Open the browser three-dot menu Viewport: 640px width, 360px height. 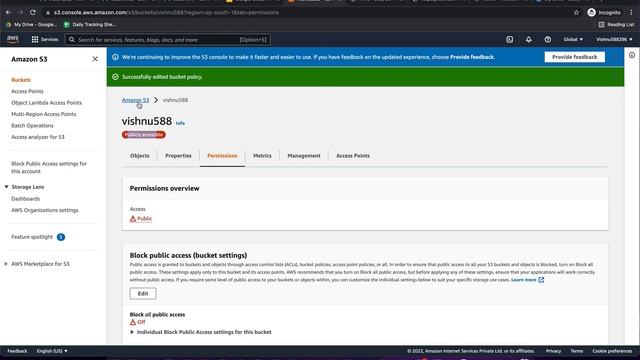[631, 12]
